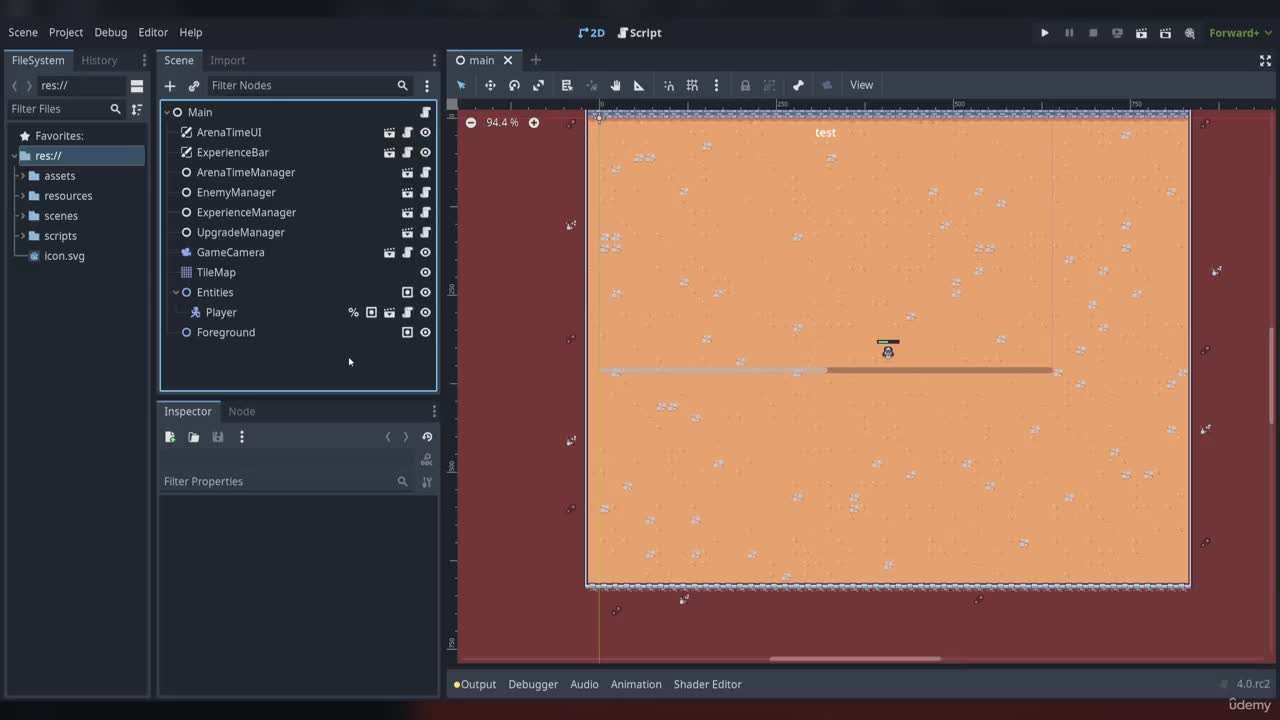The width and height of the screenshot is (1280, 720).
Task: Toggle Entities group-children lock icon
Action: pos(407,292)
